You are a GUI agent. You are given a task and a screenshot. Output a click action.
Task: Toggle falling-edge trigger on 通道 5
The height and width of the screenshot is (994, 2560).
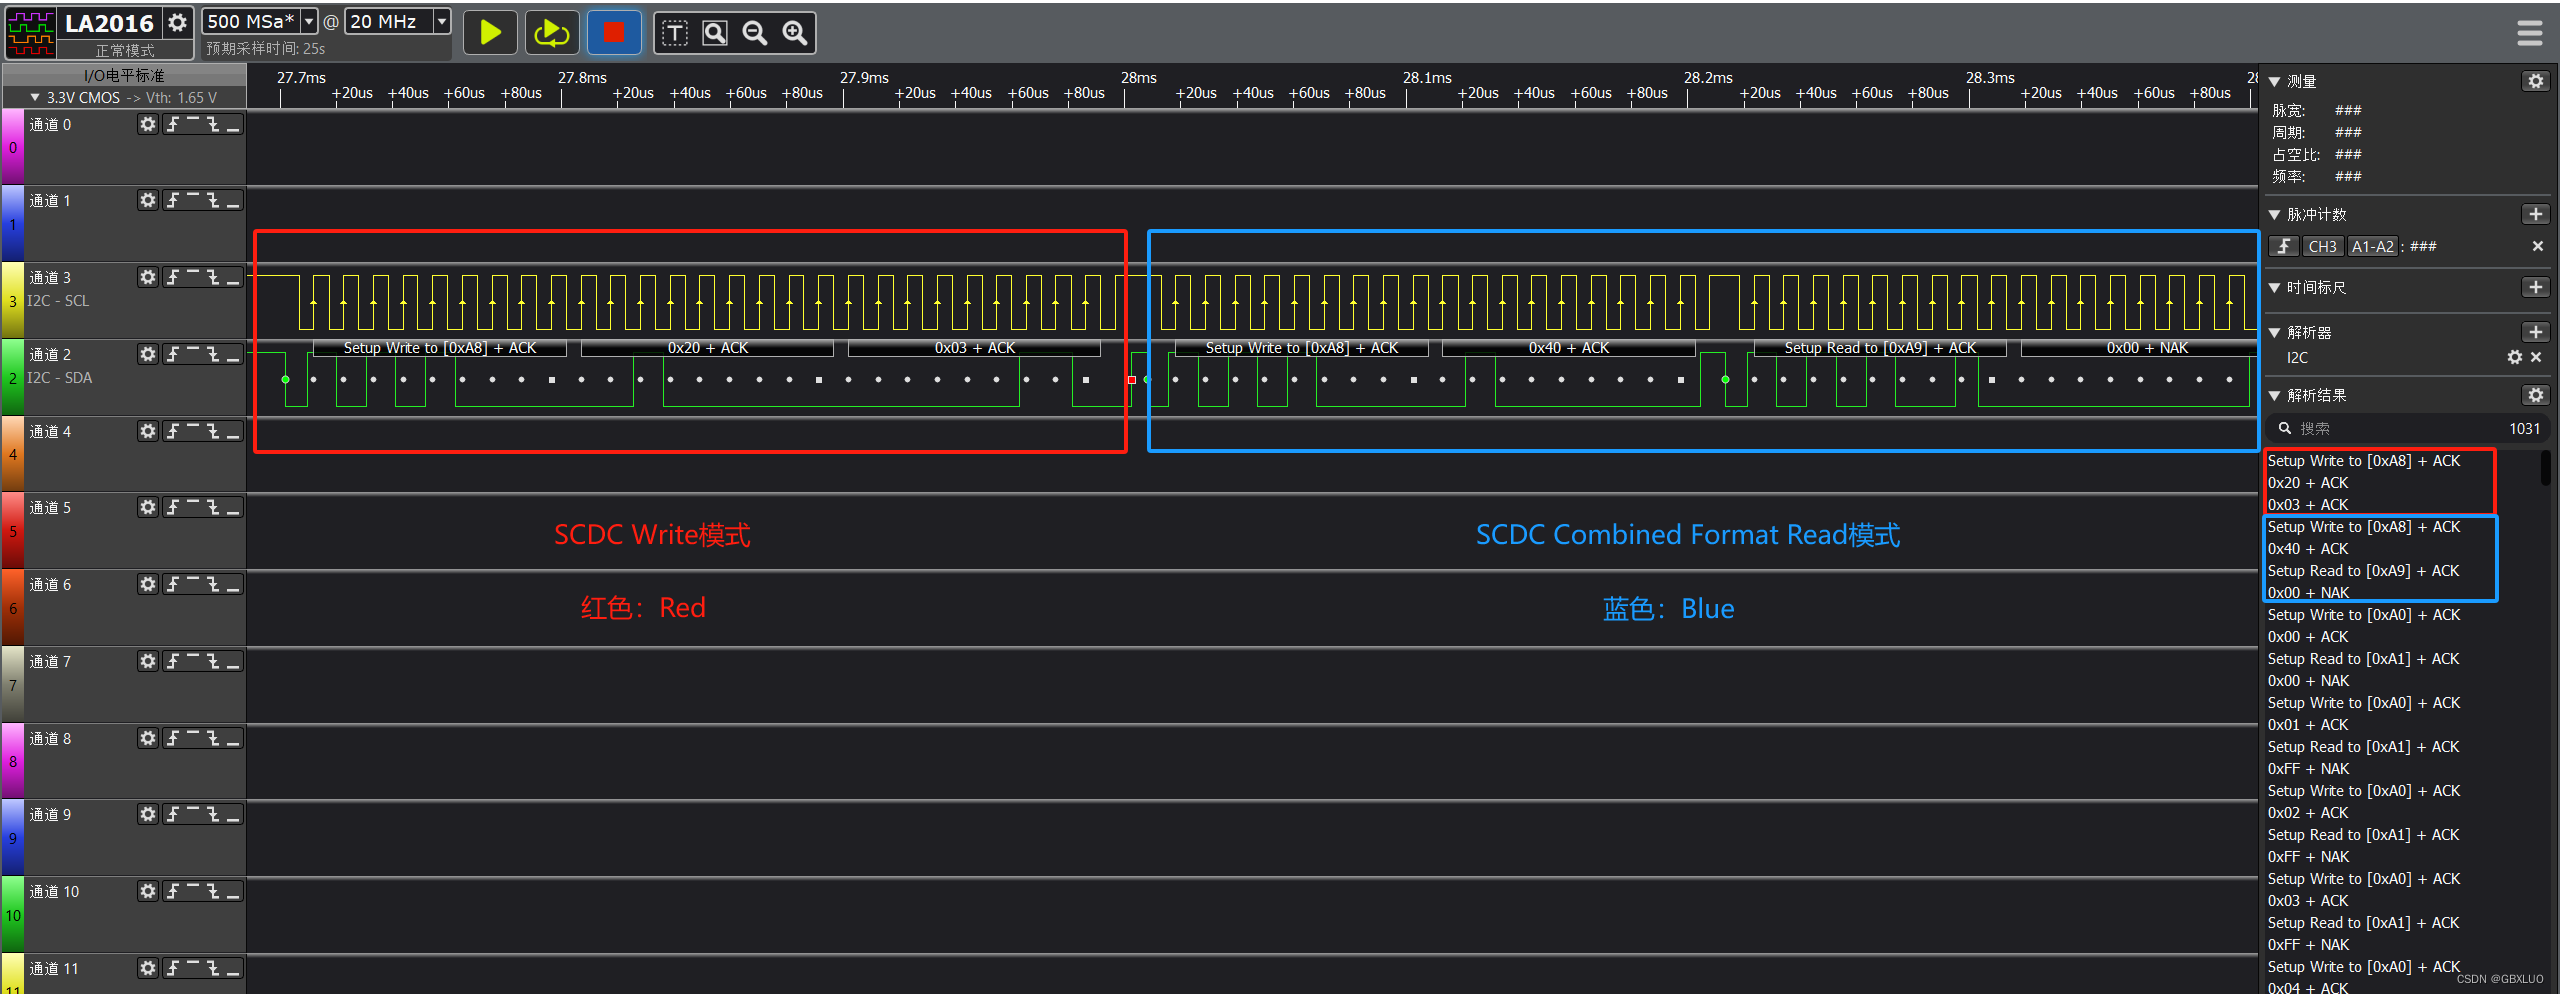pos(213,507)
